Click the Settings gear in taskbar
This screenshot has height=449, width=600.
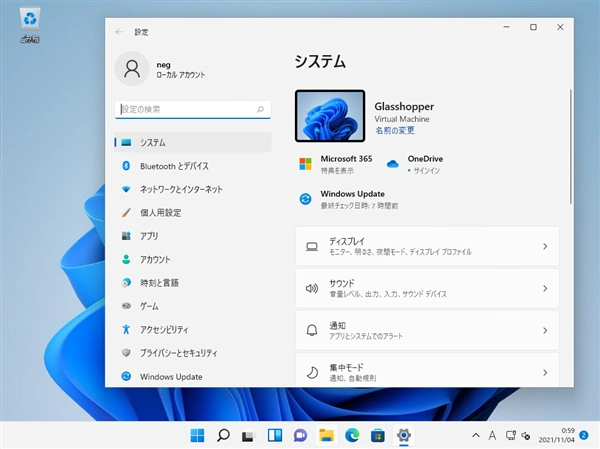[404, 436]
